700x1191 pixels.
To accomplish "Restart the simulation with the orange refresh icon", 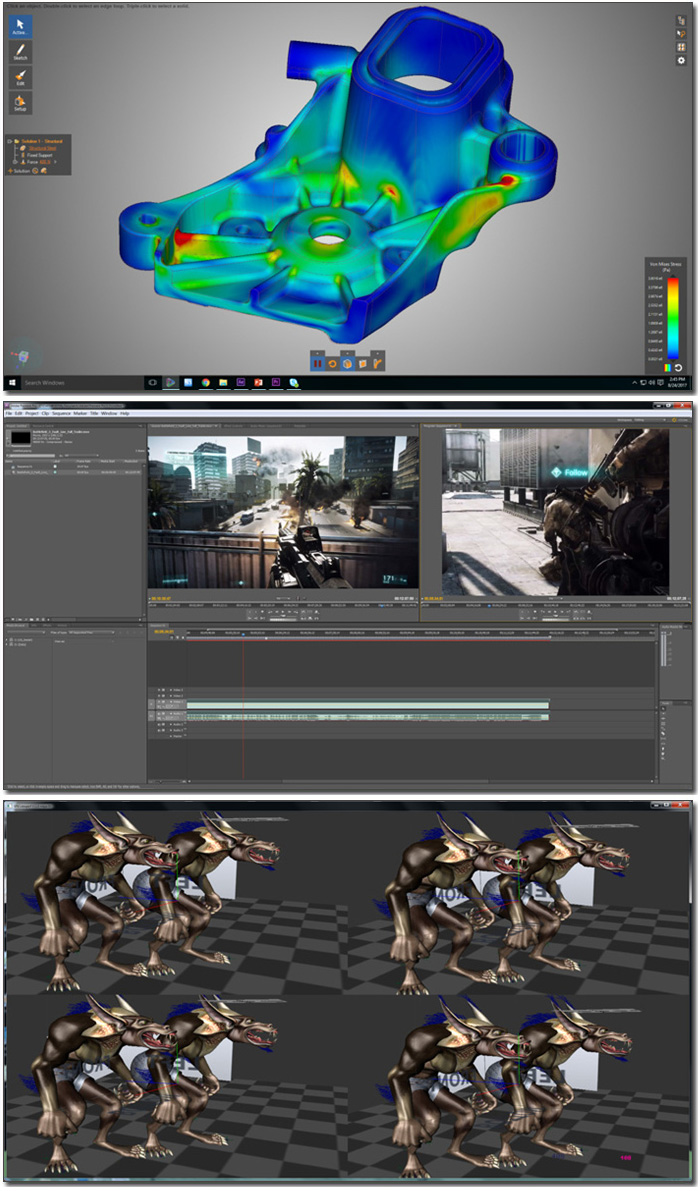I will (333, 363).
